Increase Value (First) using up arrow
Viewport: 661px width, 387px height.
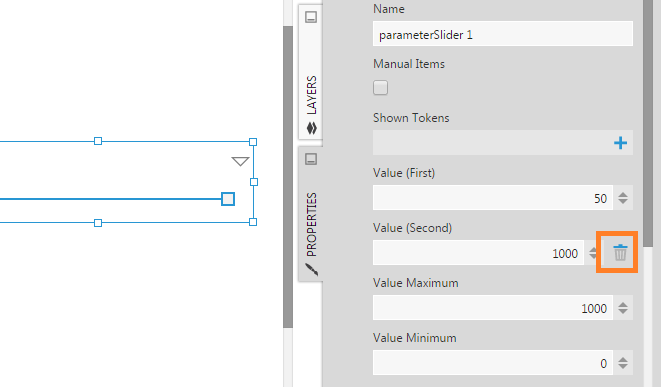pyautogui.click(x=623, y=194)
